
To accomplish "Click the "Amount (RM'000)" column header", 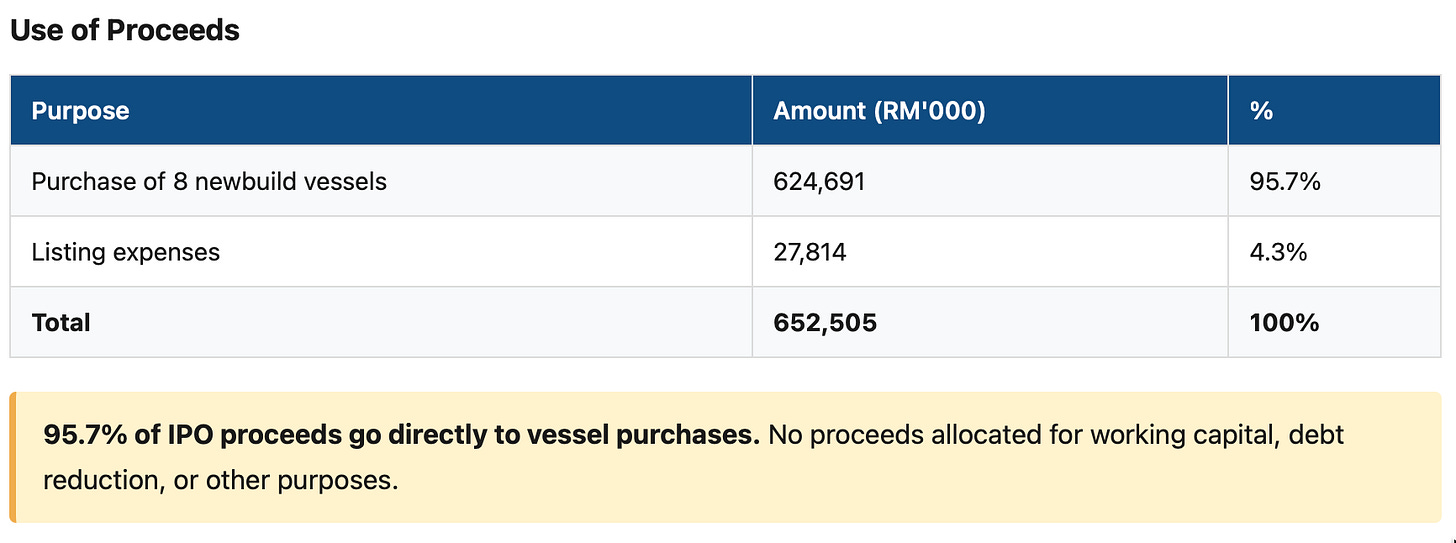I will point(879,110).
